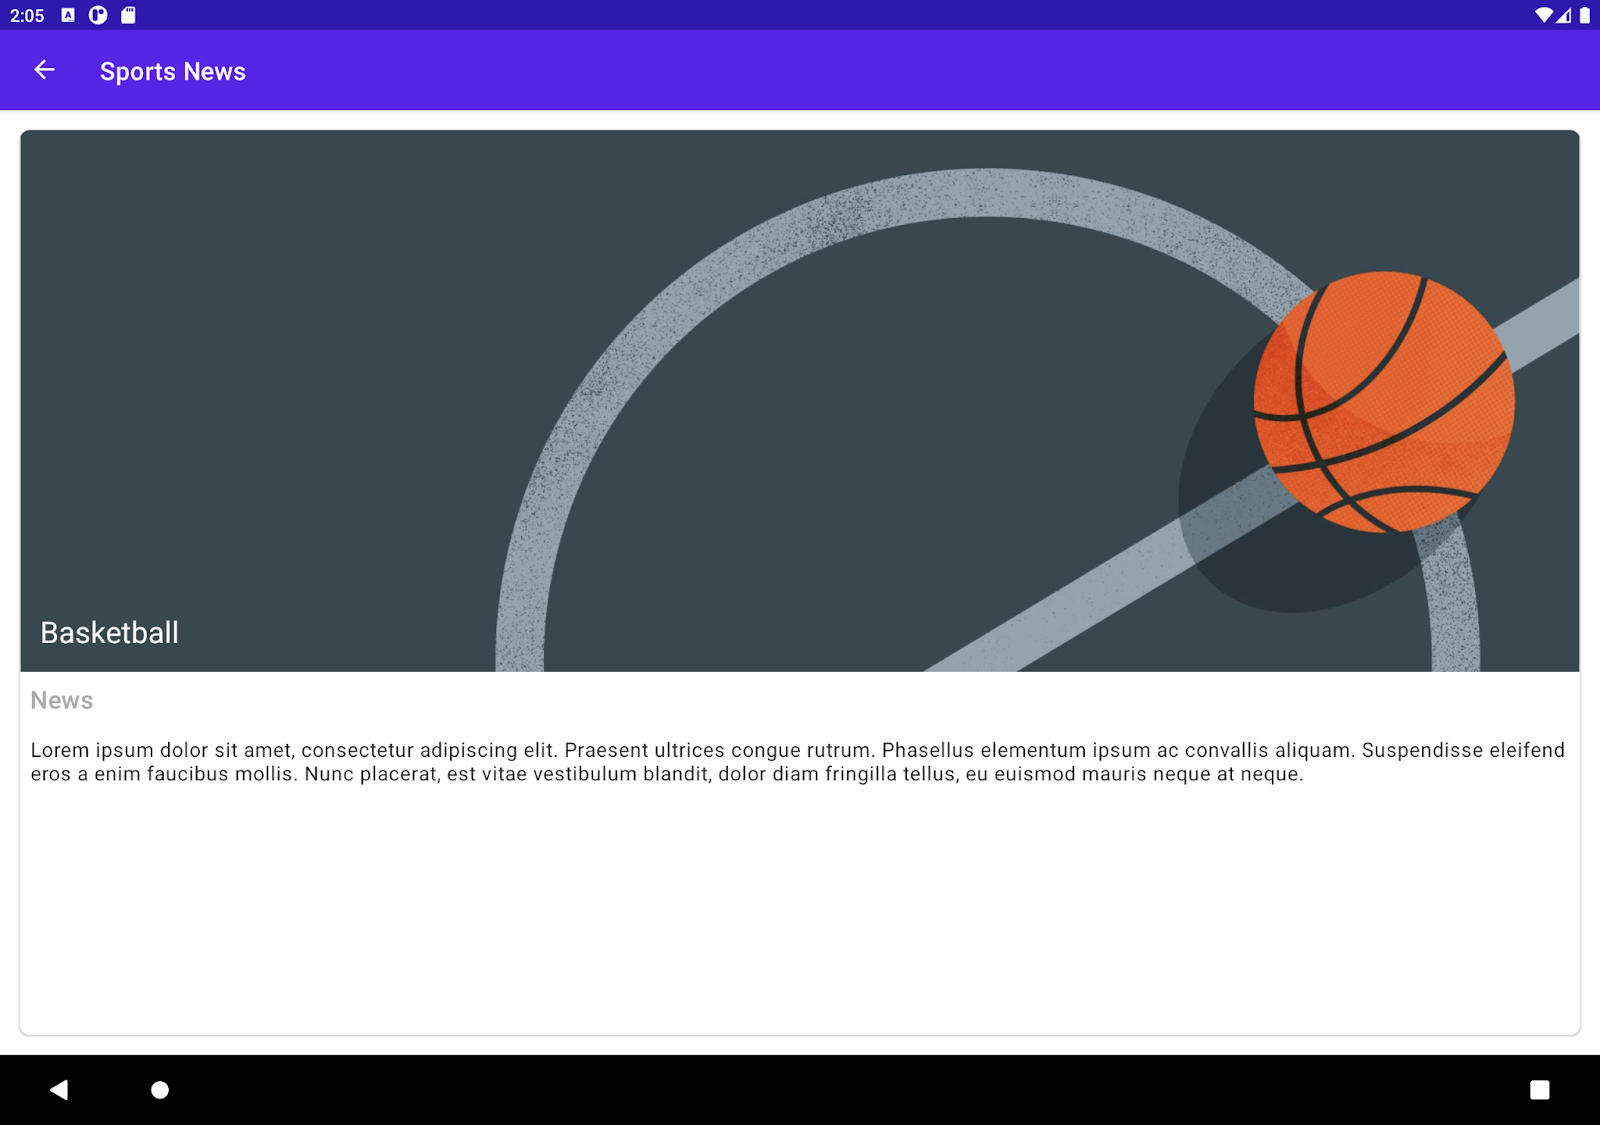Click the status bar clock showing 2:05
This screenshot has height=1125, width=1600.
tap(27, 15)
